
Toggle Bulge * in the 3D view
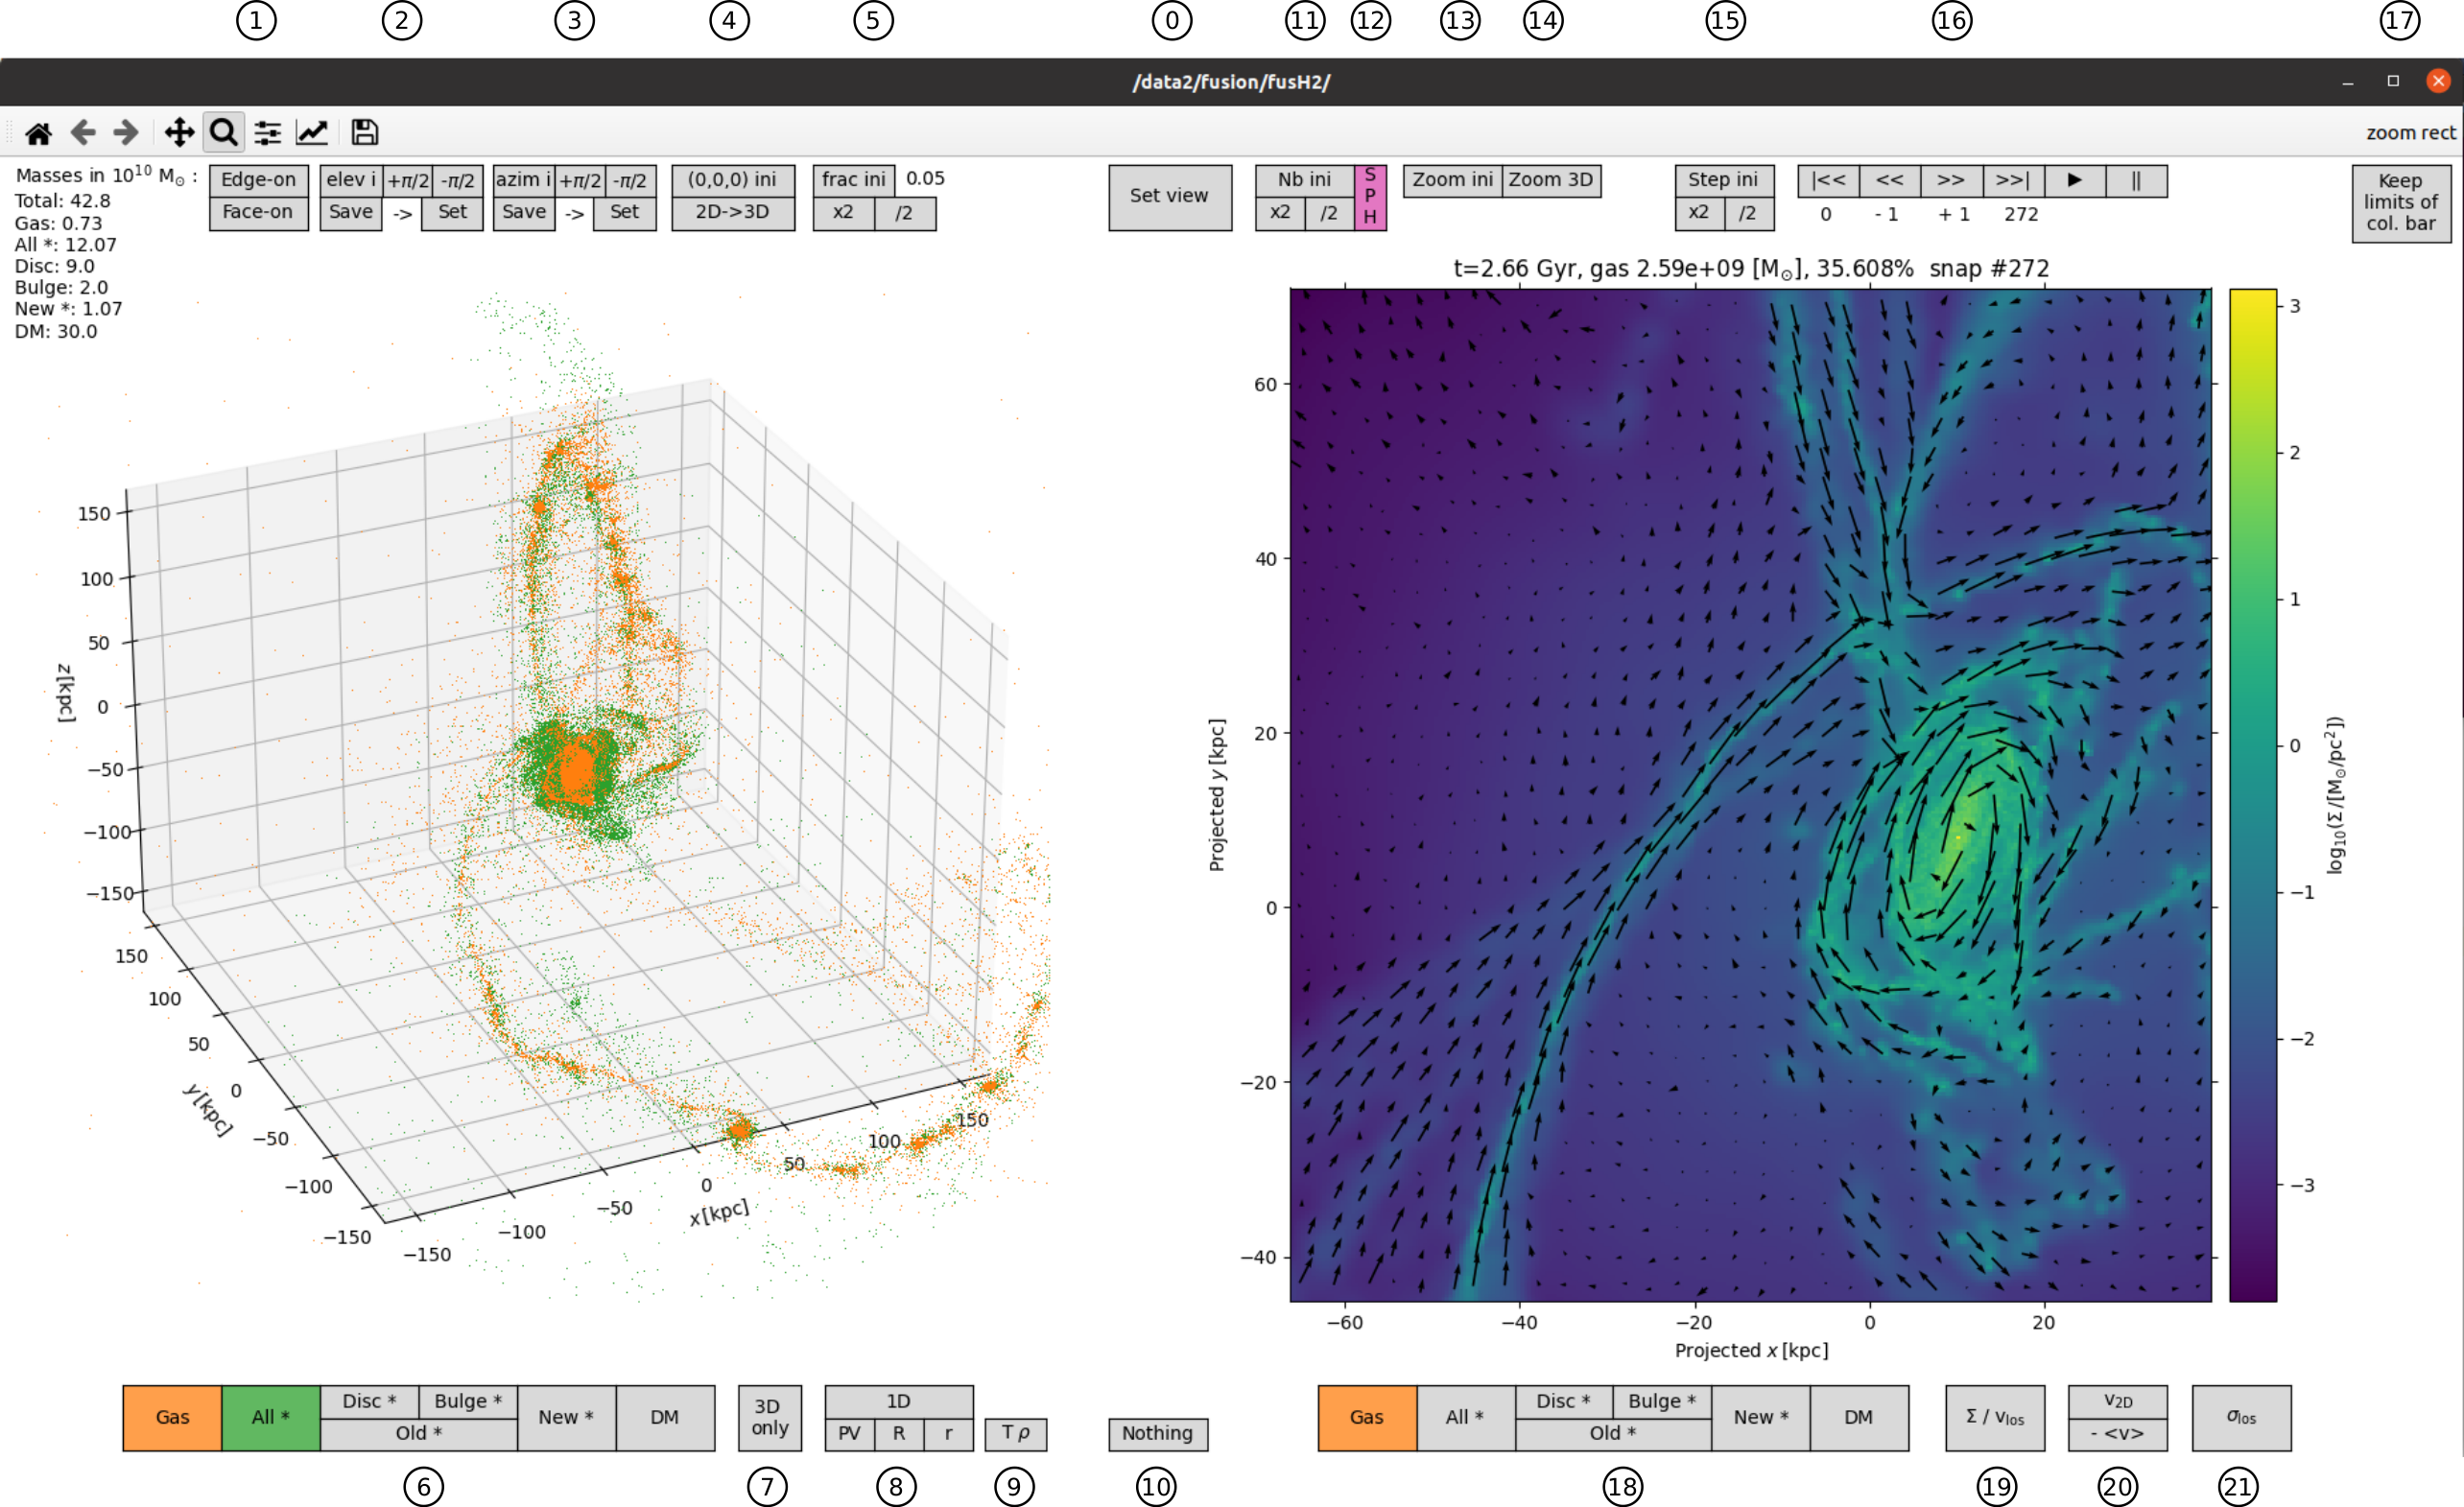(468, 1402)
